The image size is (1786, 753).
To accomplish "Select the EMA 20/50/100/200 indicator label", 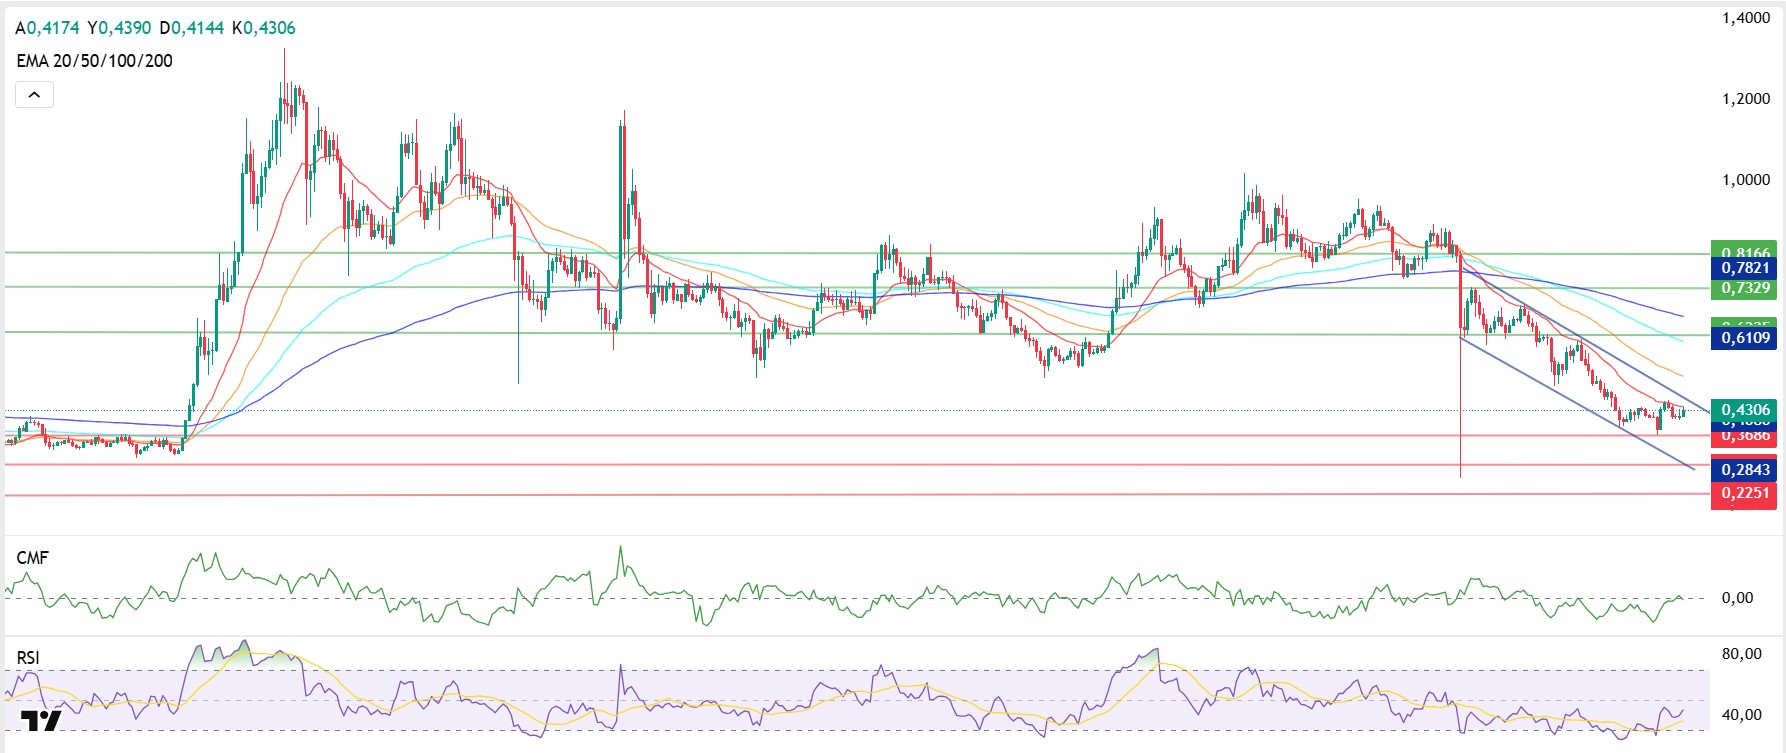I will 94,61.
